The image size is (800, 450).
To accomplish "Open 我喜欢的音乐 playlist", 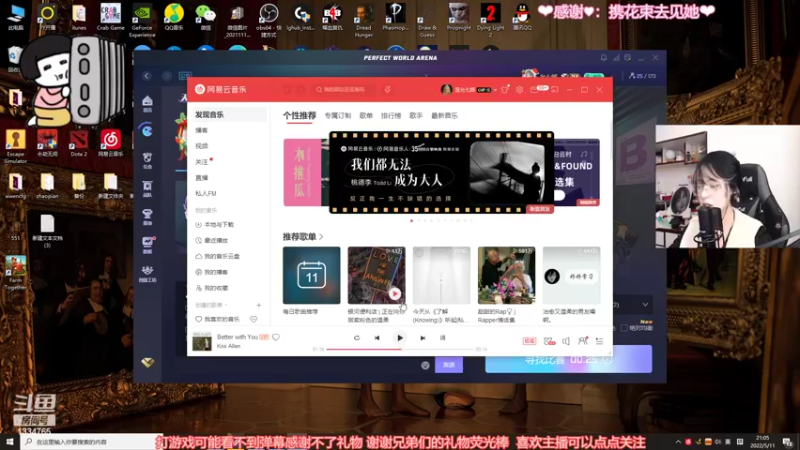I will click(217, 319).
